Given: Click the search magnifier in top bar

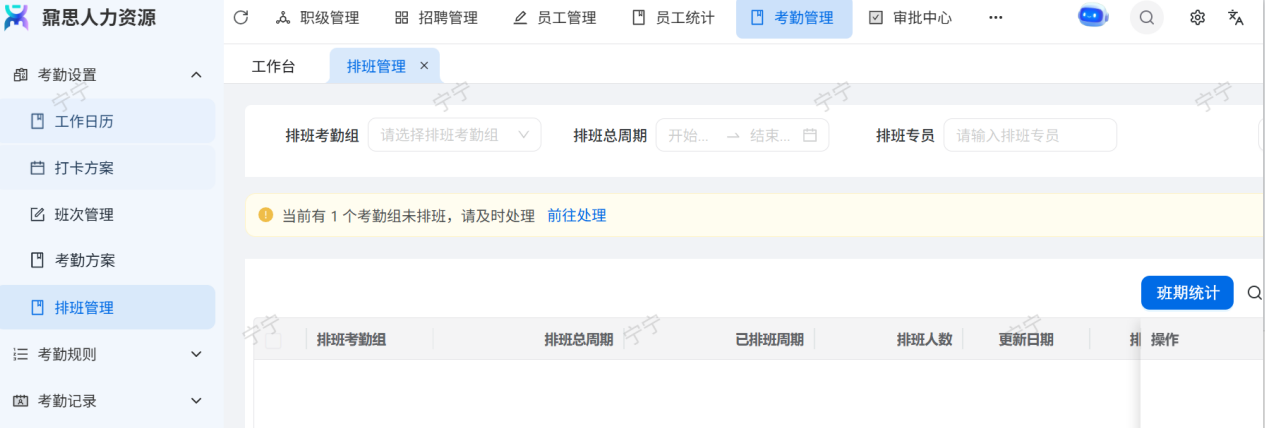Looking at the screenshot, I should click(x=1147, y=18).
